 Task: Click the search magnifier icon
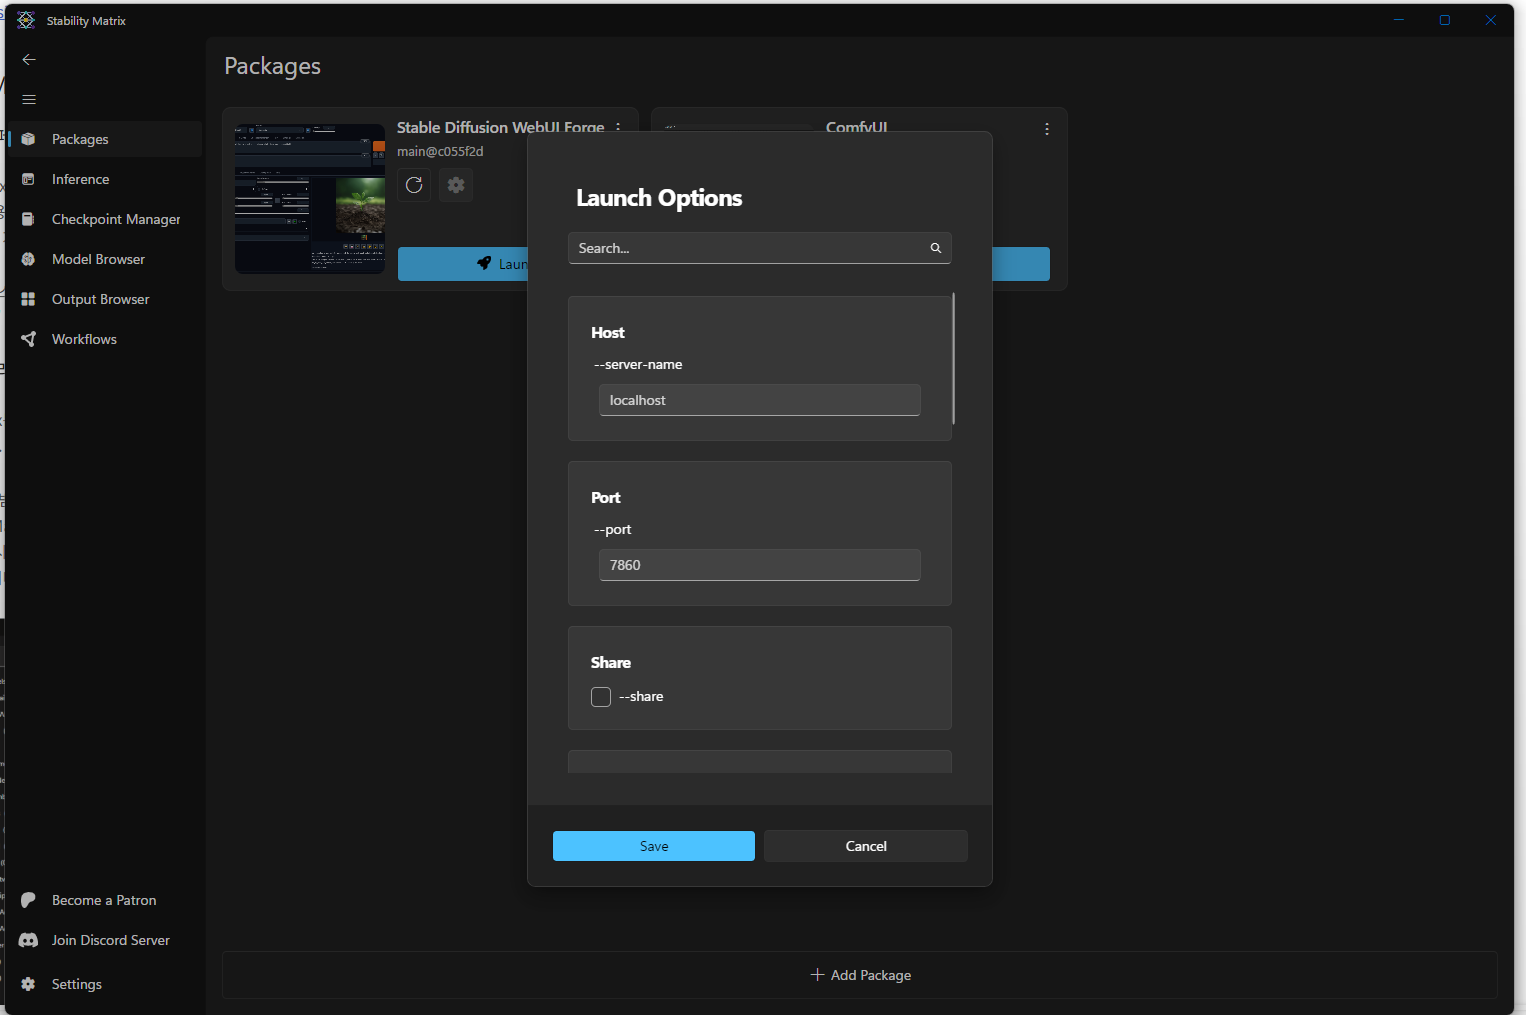[x=936, y=248]
